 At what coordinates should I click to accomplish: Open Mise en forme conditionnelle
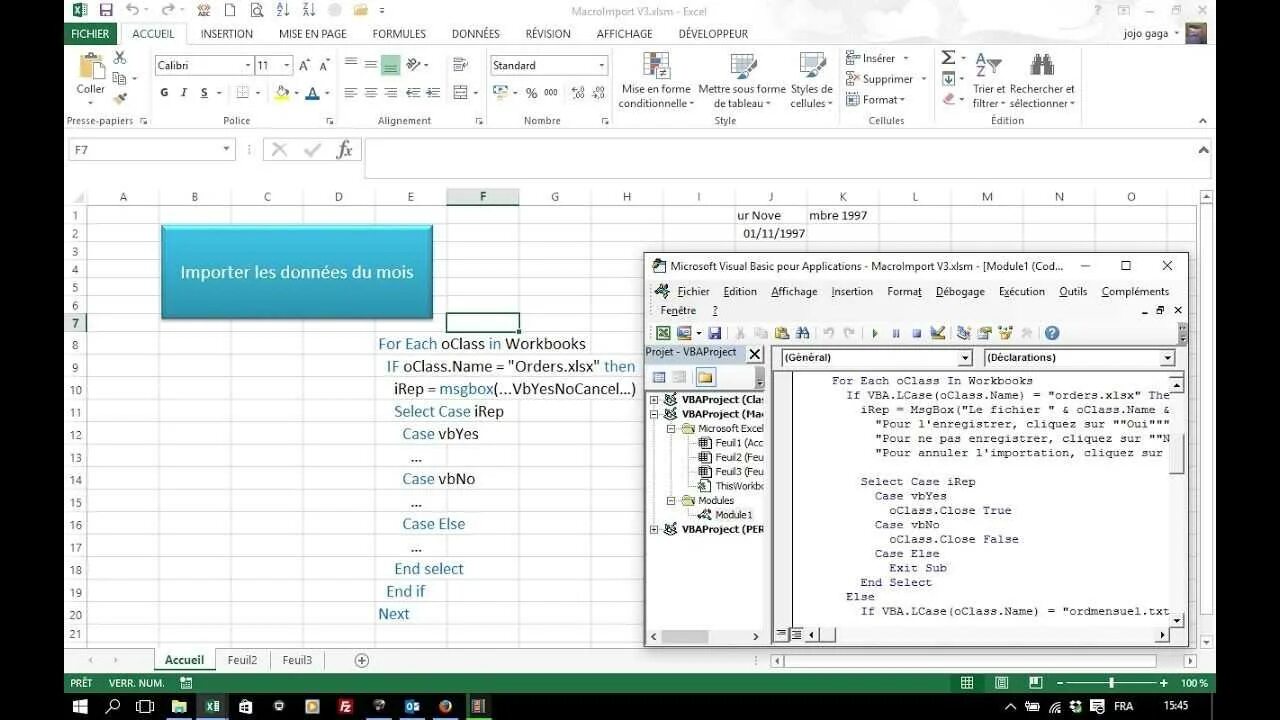[656, 80]
